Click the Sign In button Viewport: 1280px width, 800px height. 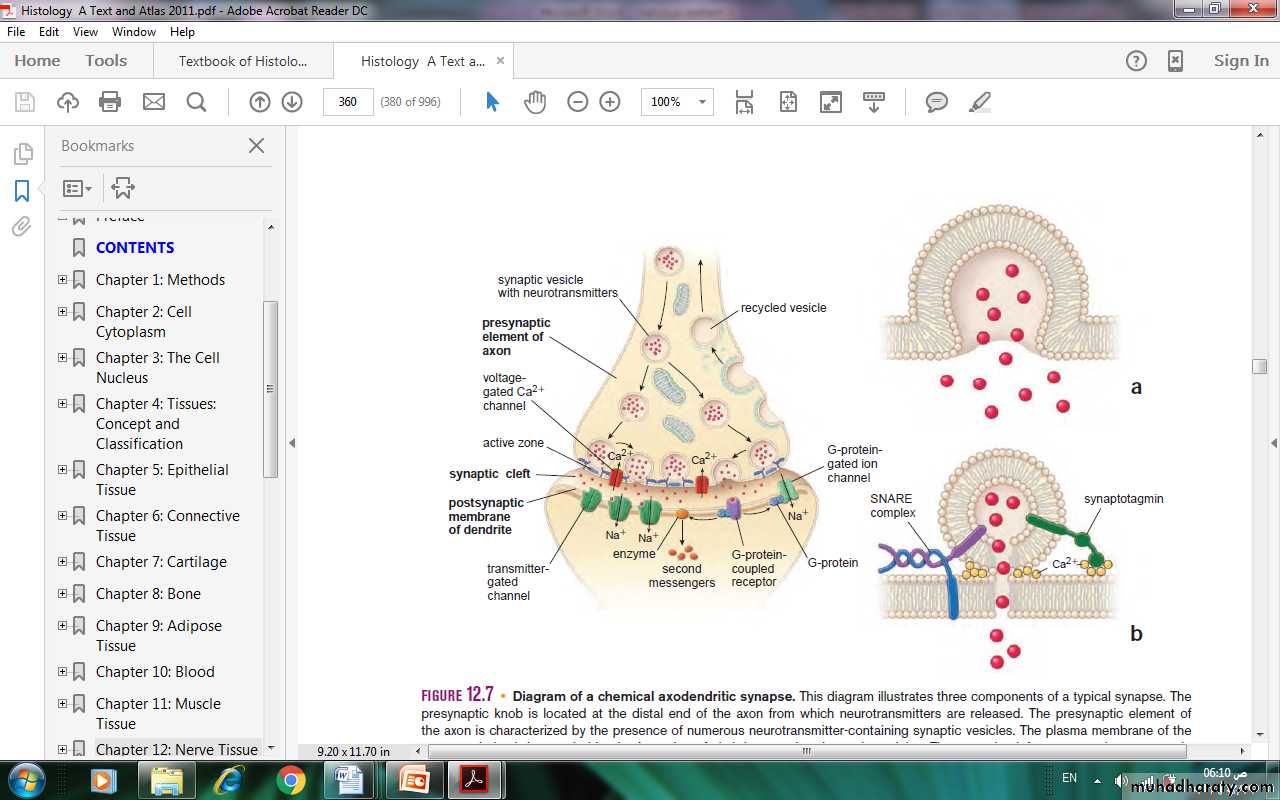point(1241,61)
